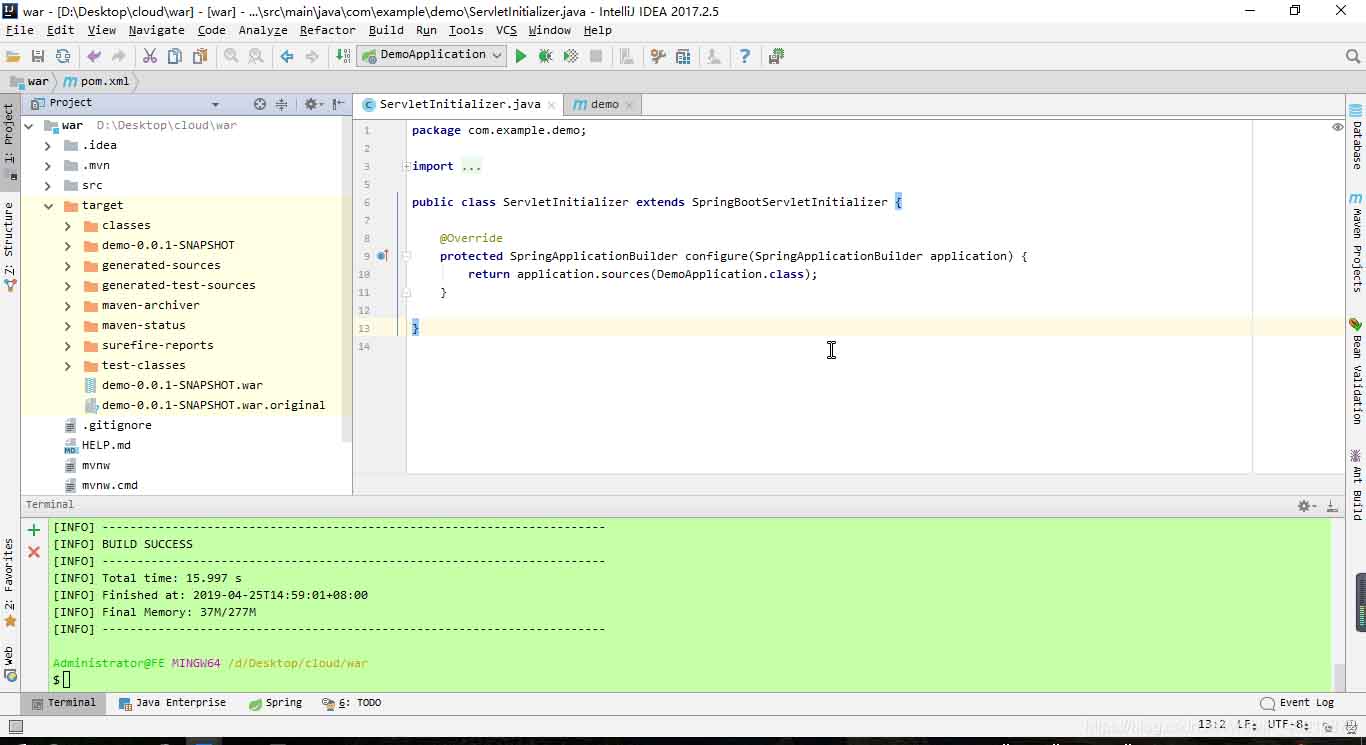Unfold the collapsed import block
1366x745 pixels.
coord(406,166)
